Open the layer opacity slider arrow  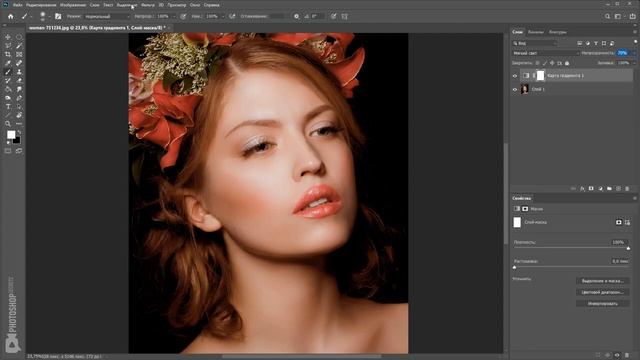coord(634,53)
